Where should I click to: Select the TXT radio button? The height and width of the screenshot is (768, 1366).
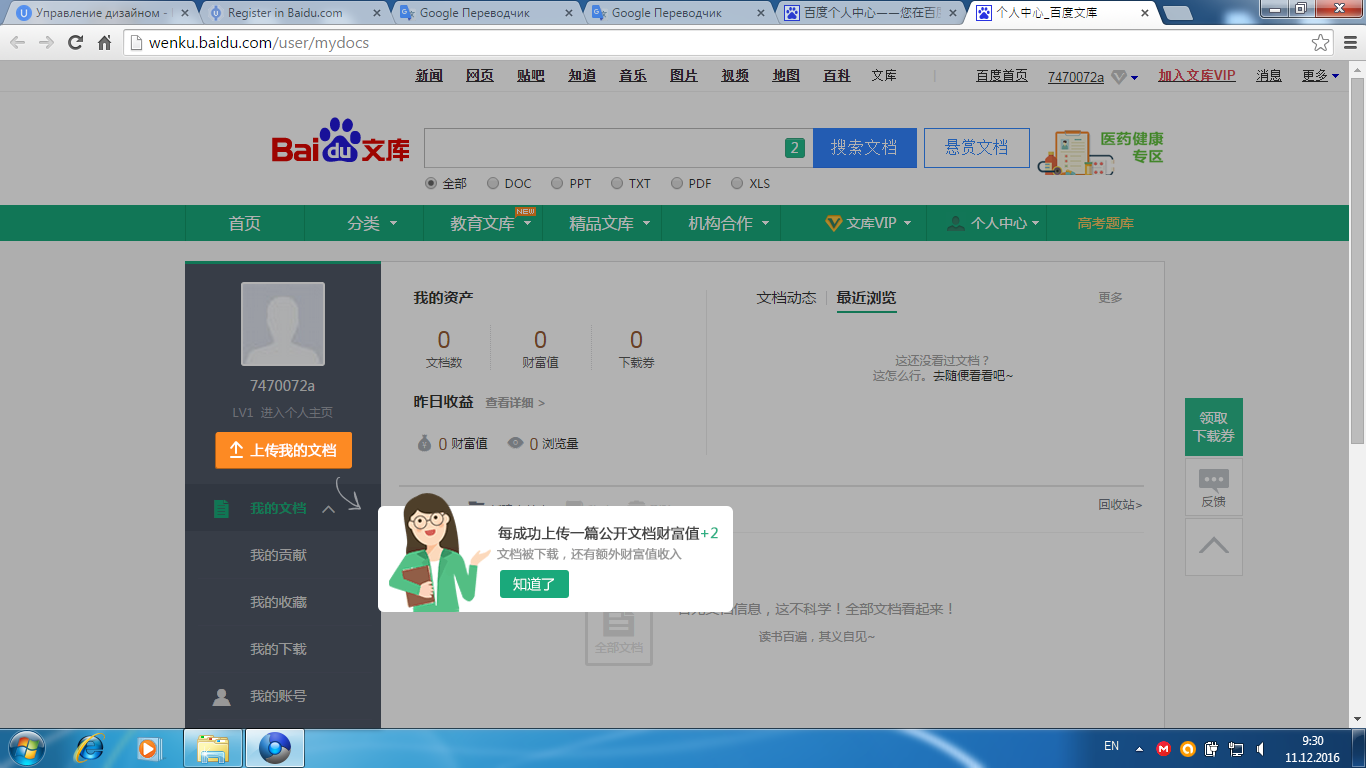point(617,183)
